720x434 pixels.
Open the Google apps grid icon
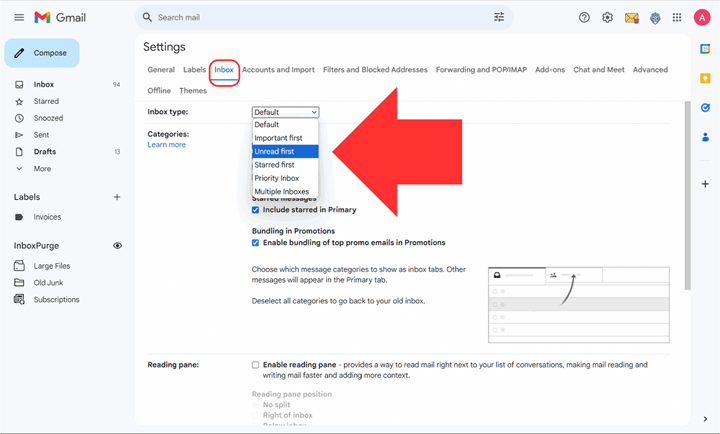[677, 18]
